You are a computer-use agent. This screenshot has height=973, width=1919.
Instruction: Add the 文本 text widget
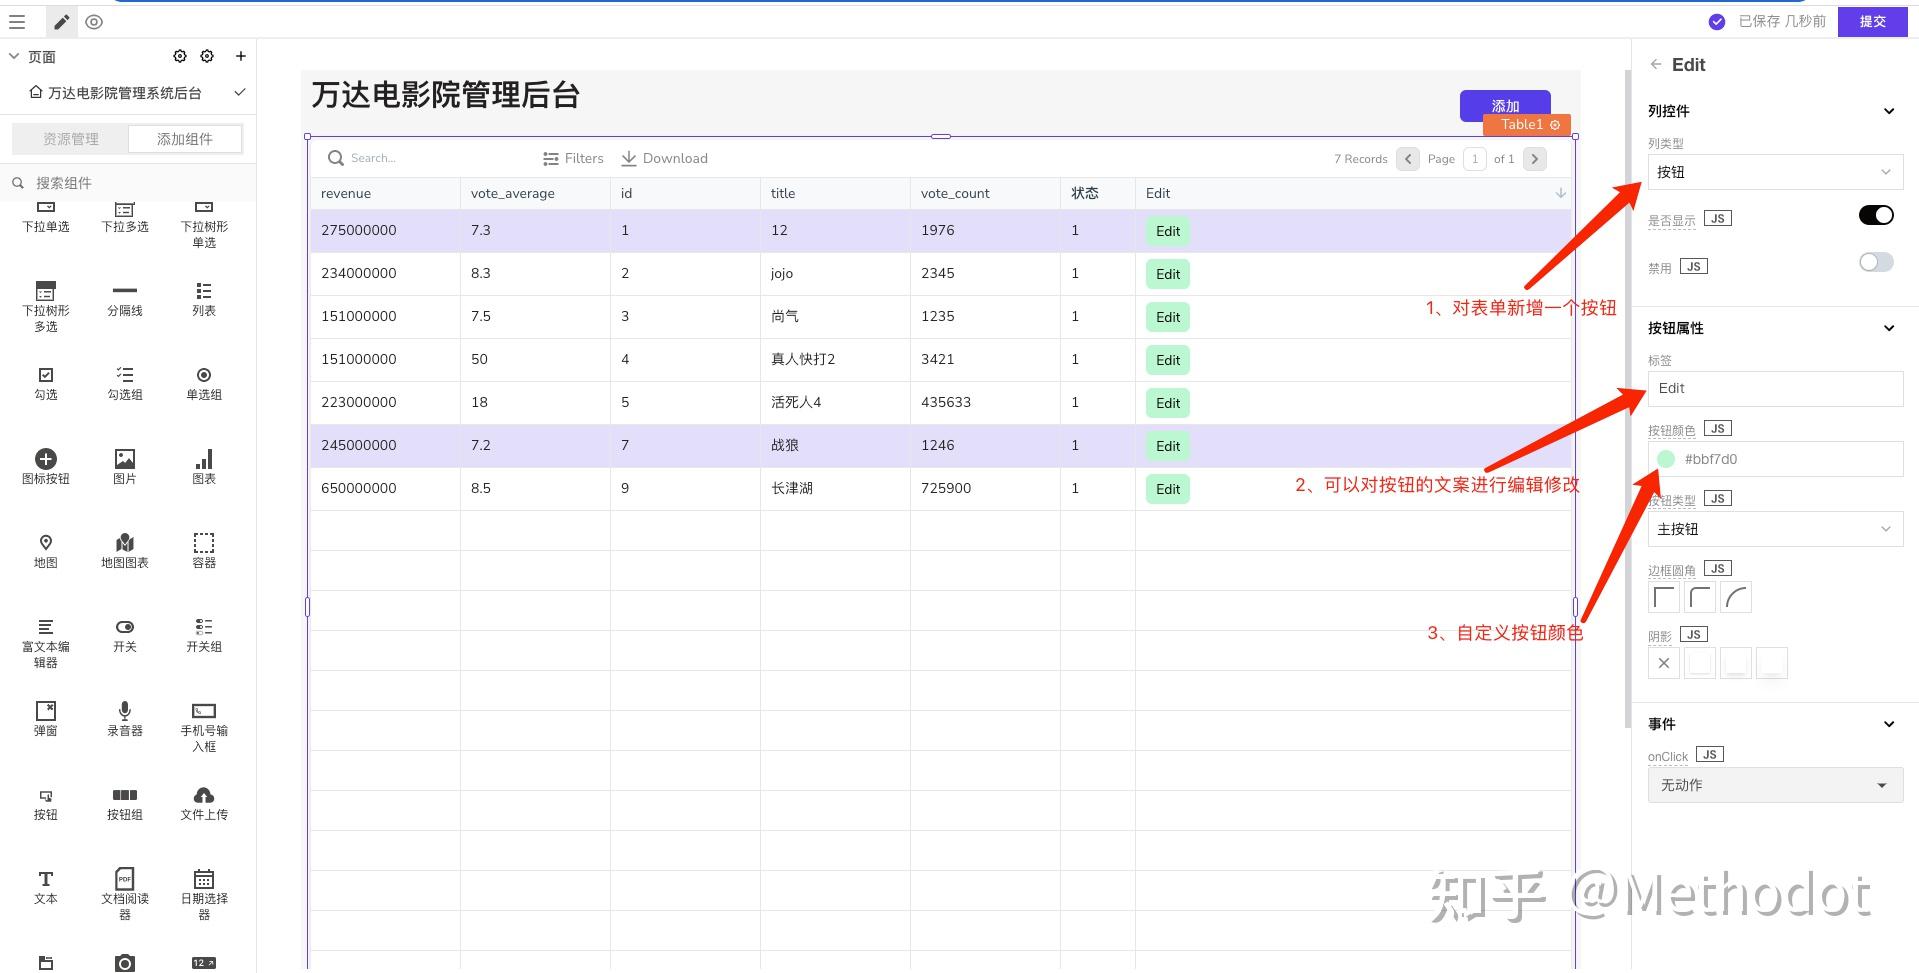pos(46,887)
